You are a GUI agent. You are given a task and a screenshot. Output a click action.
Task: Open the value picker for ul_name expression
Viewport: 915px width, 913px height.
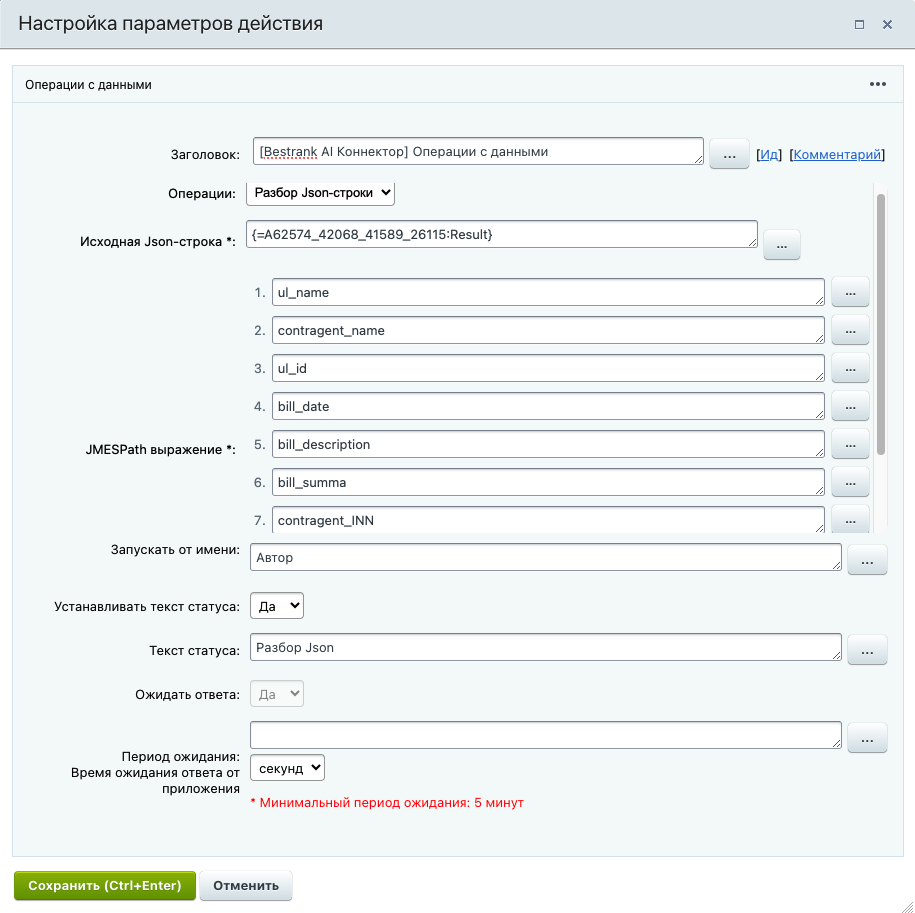tap(850, 292)
